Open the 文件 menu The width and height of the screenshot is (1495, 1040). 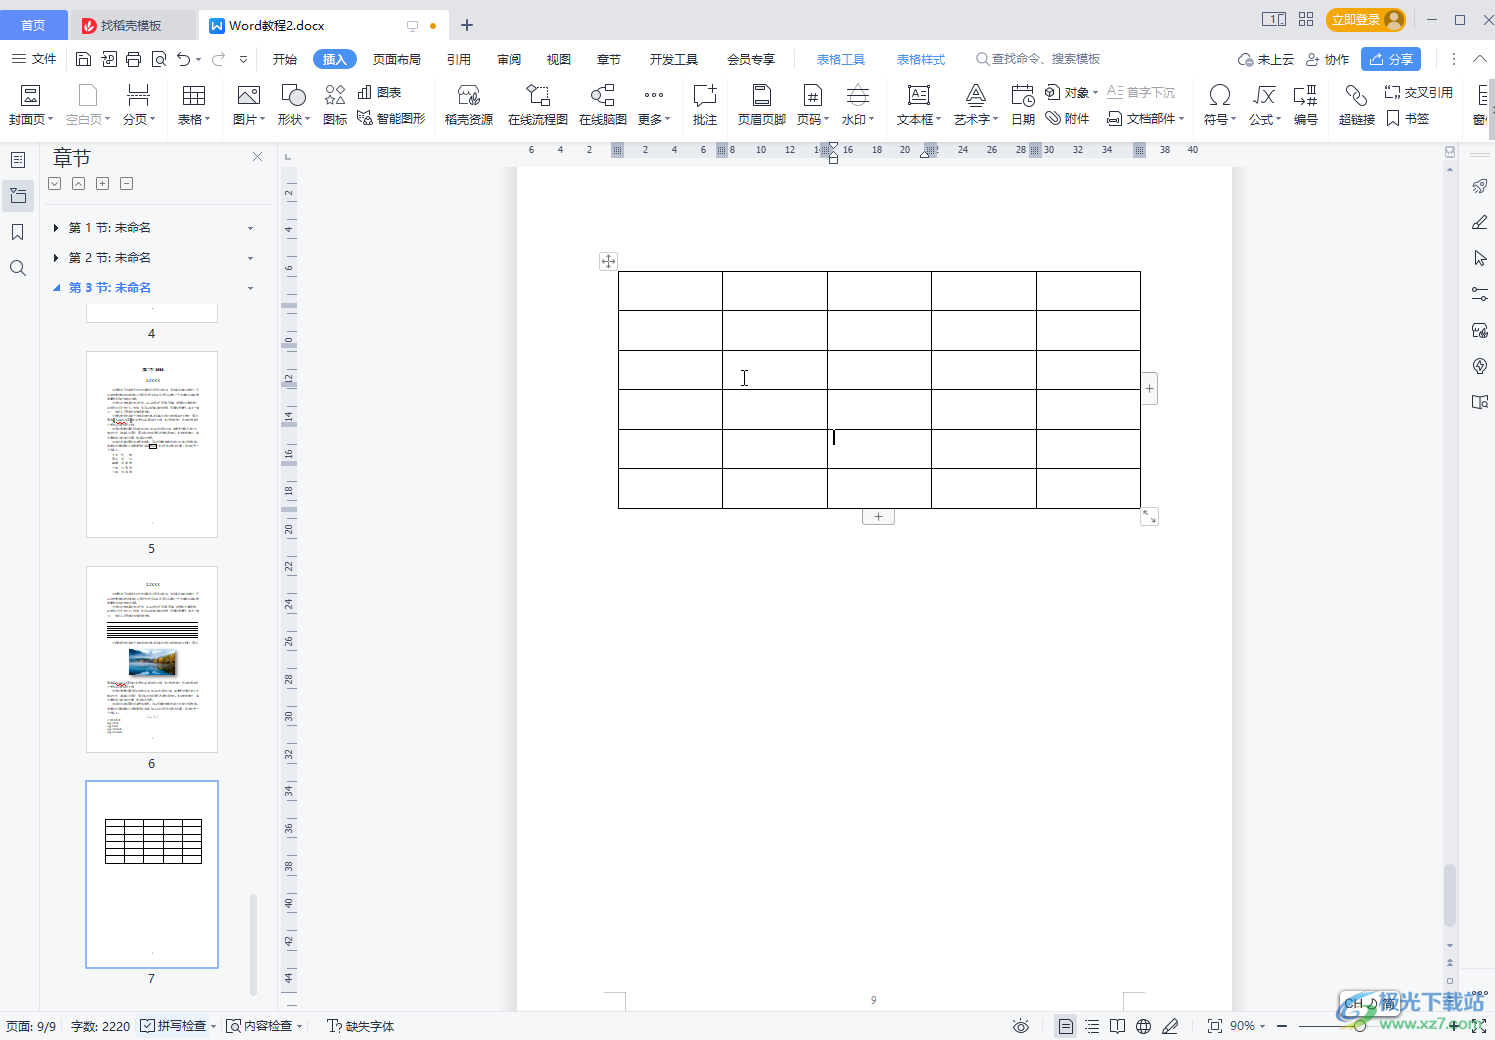coord(34,59)
